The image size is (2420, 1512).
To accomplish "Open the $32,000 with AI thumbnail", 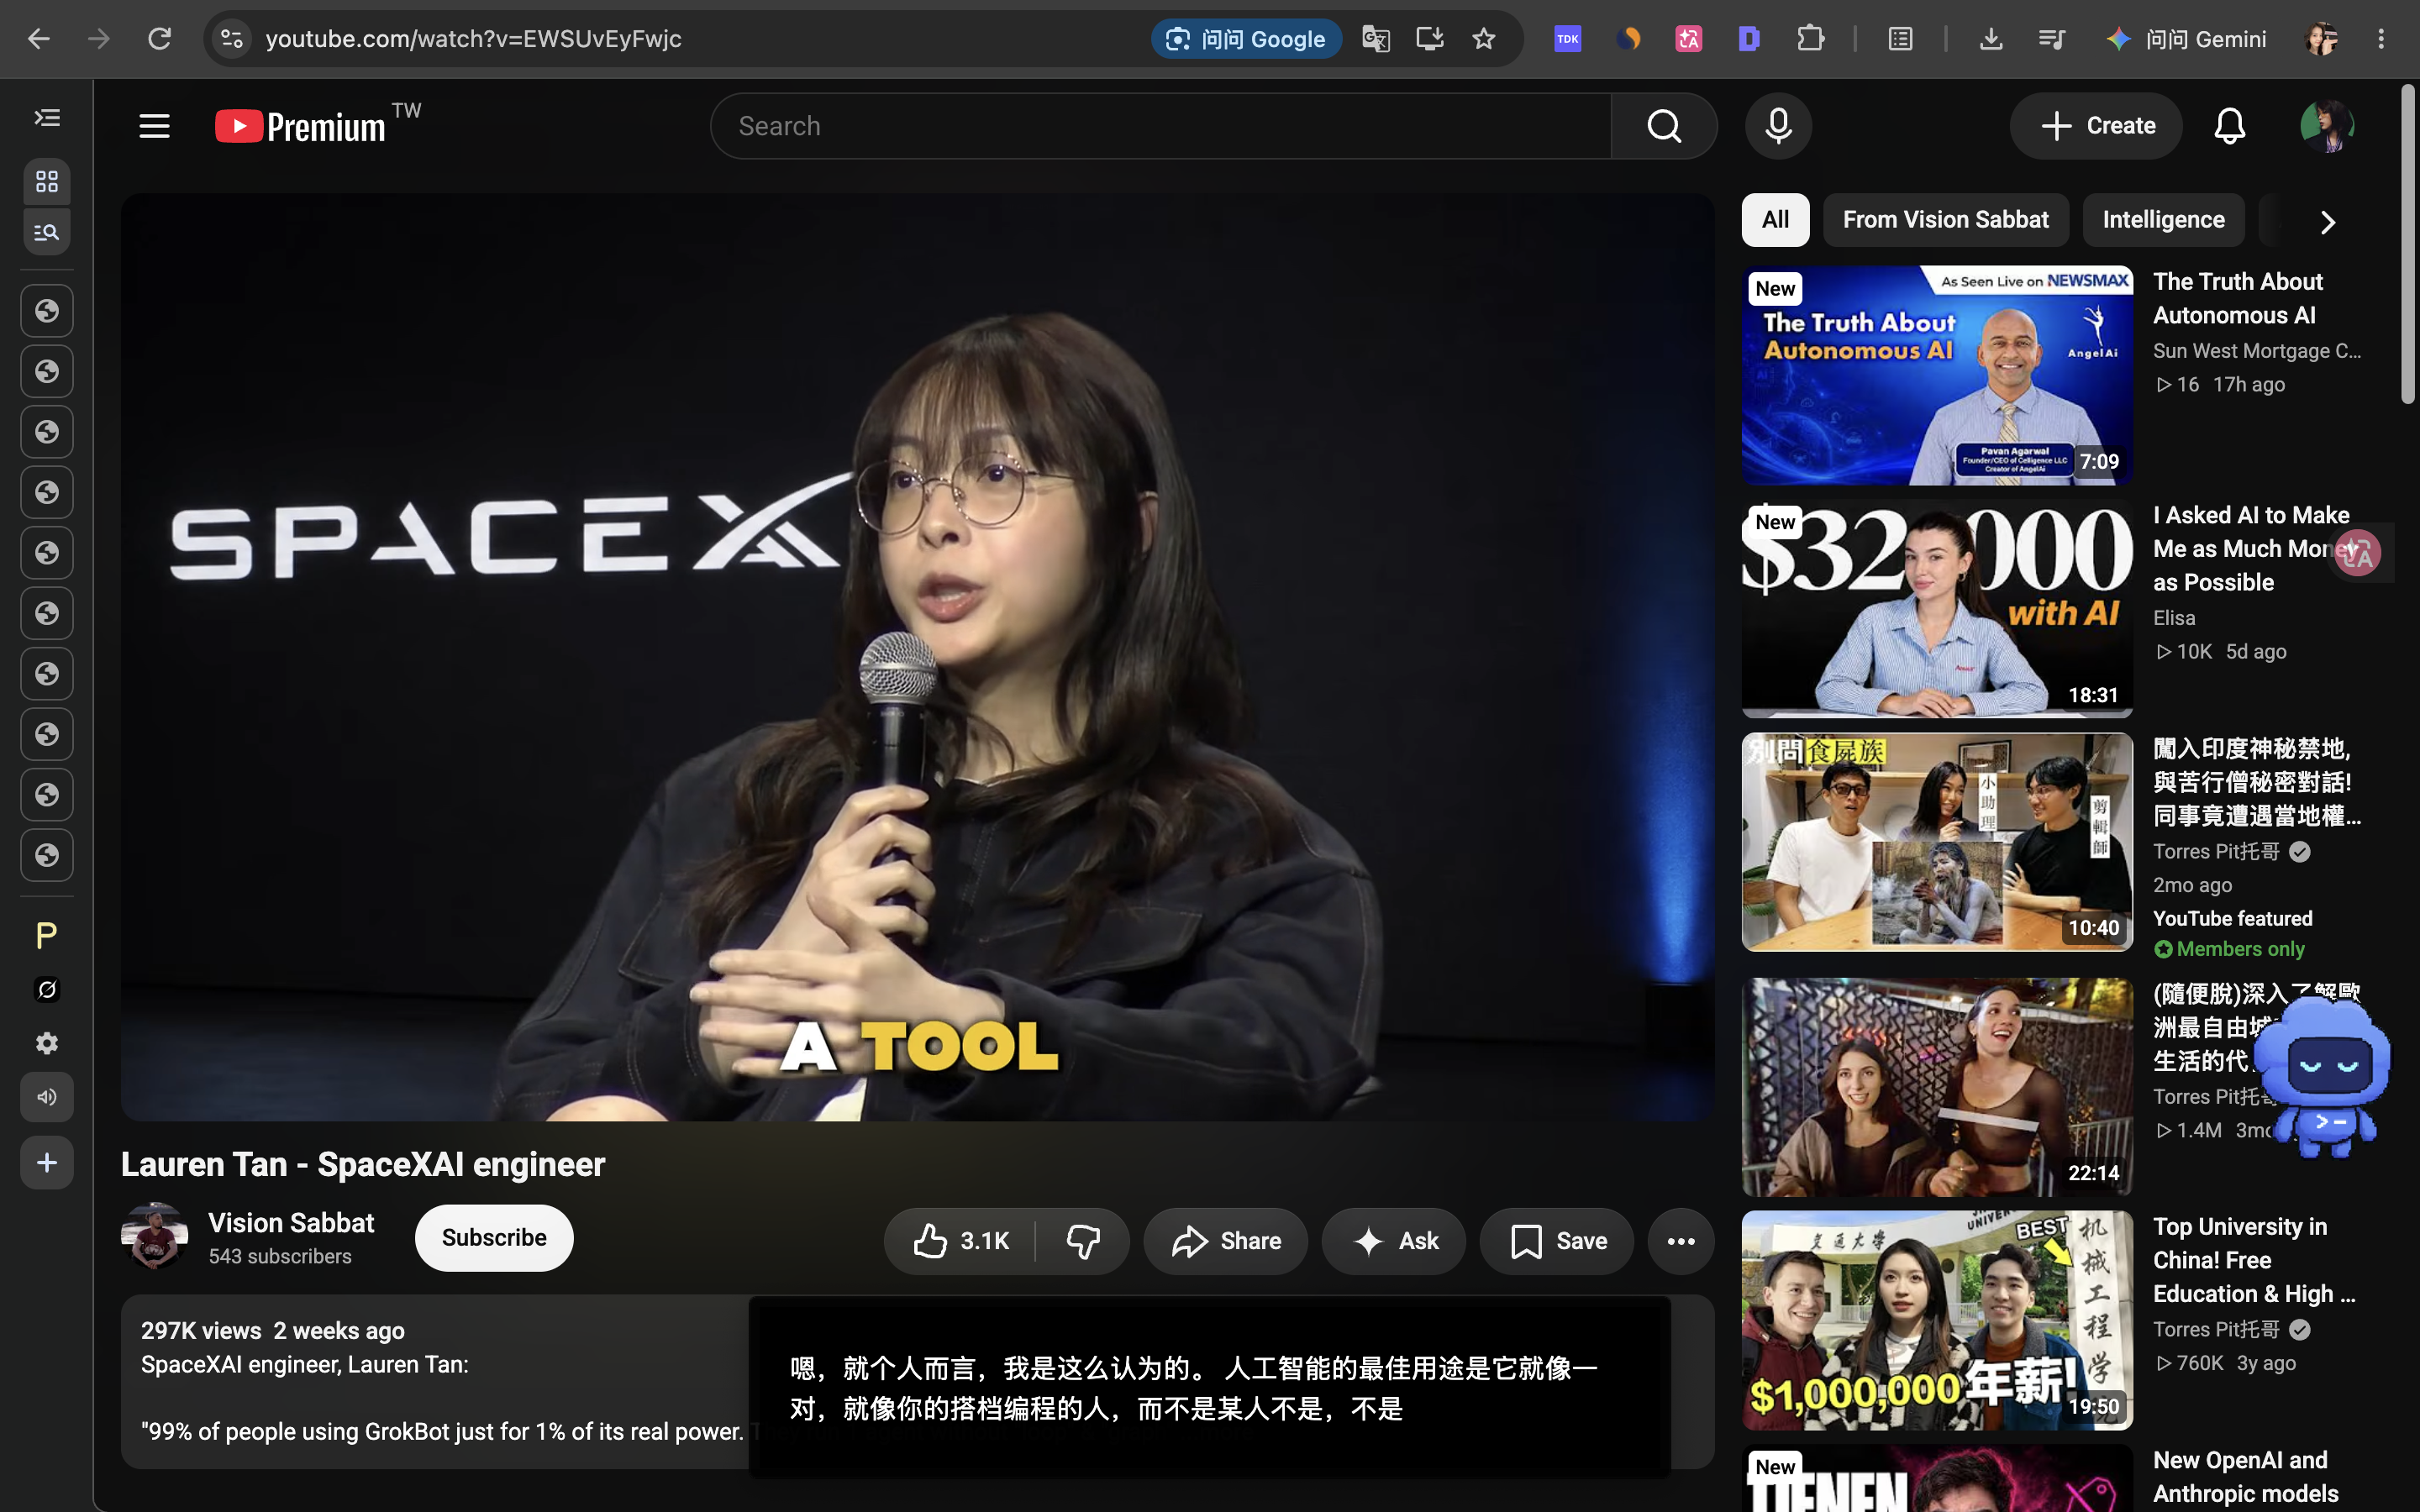I will [x=1937, y=608].
